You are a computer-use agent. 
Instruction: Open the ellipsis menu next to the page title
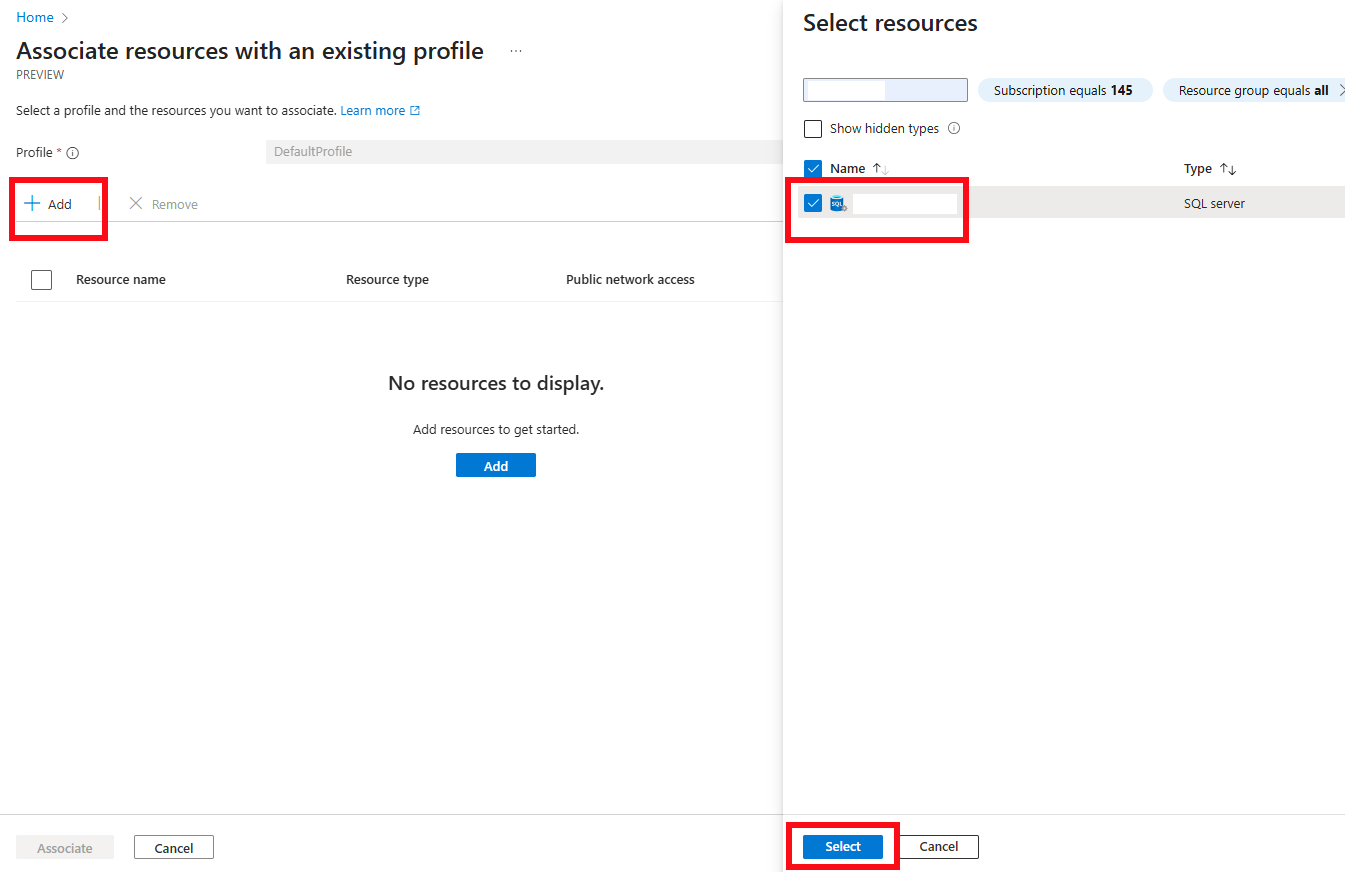(516, 51)
